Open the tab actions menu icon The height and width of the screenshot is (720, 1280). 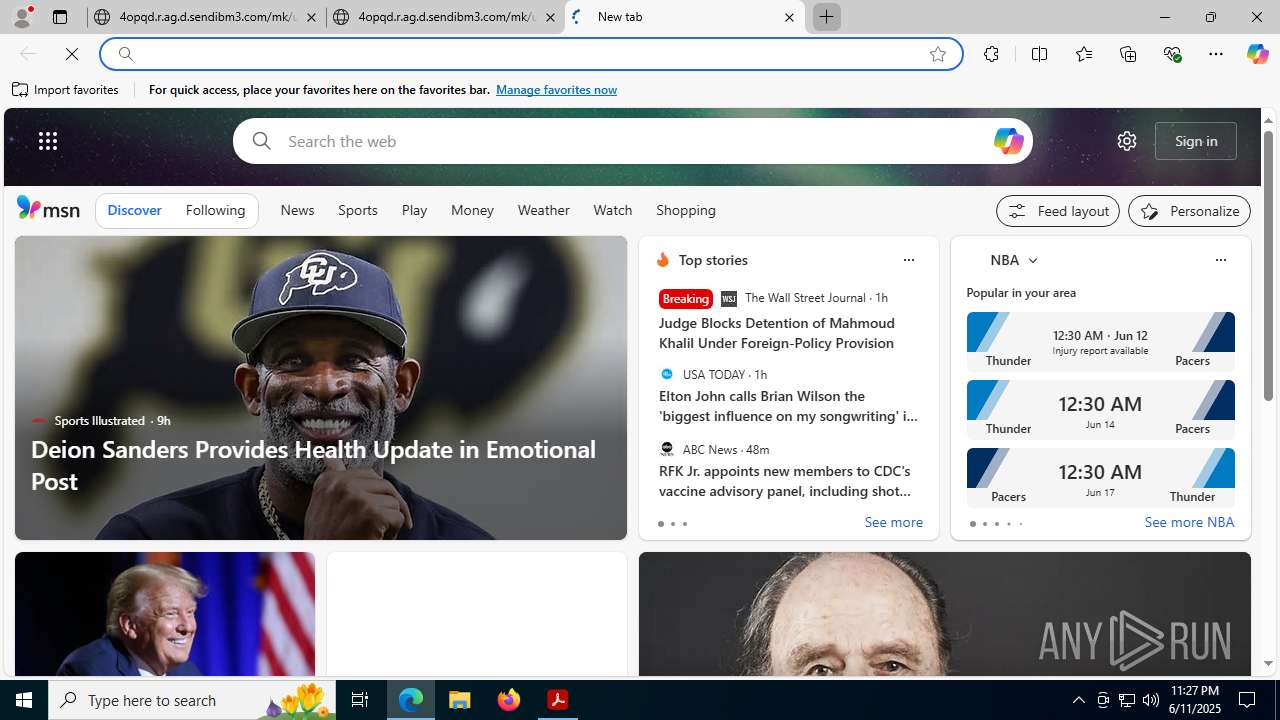[60, 17]
